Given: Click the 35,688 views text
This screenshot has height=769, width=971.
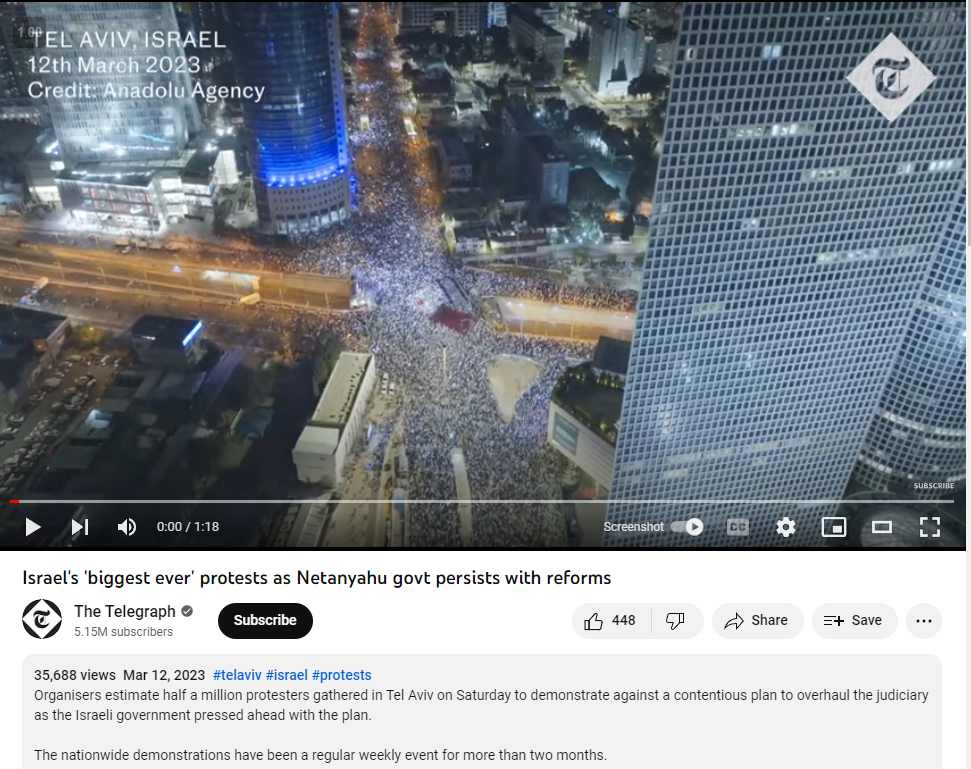Looking at the screenshot, I should coord(75,675).
